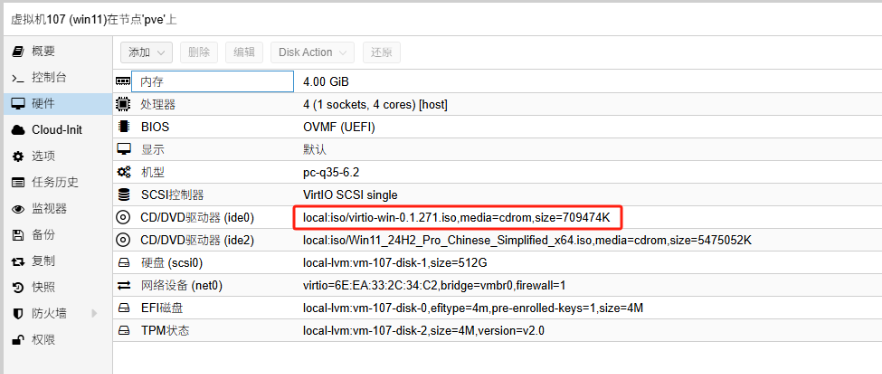This screenshot has width=882, height=374.
Task: Select the BIOS OVMF (UEFI) row
Action: tap(497, 127)
